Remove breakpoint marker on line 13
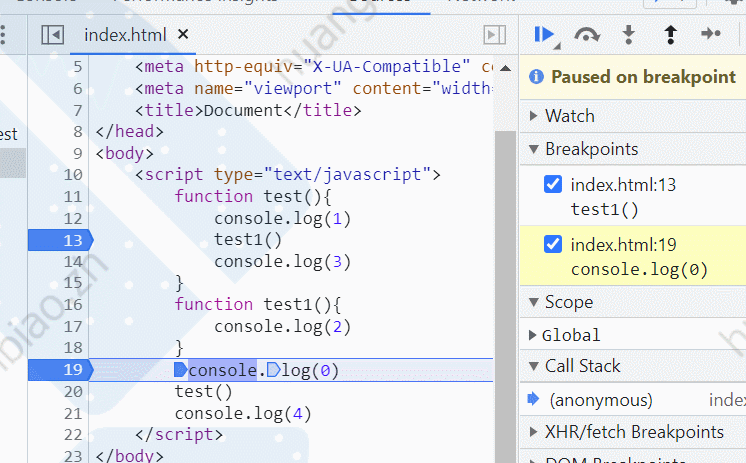 61,240
